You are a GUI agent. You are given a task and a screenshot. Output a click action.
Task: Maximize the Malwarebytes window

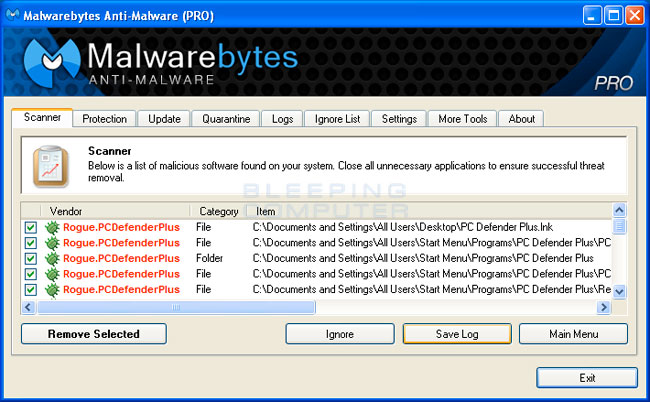tap(614, 16)
